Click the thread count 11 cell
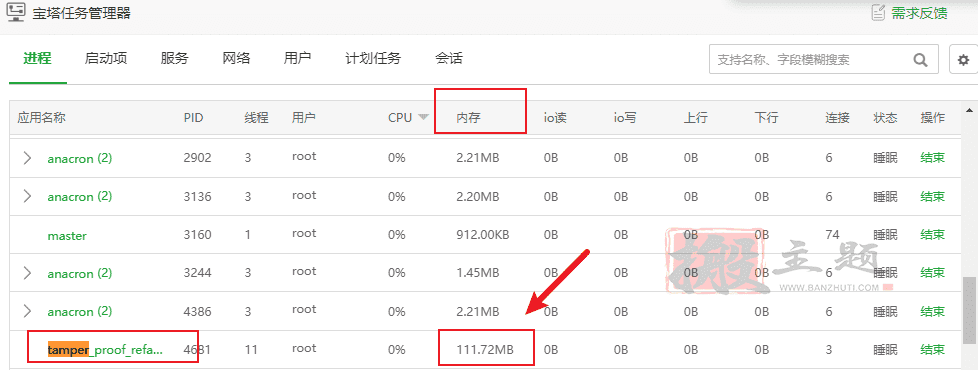 [251, 350]
